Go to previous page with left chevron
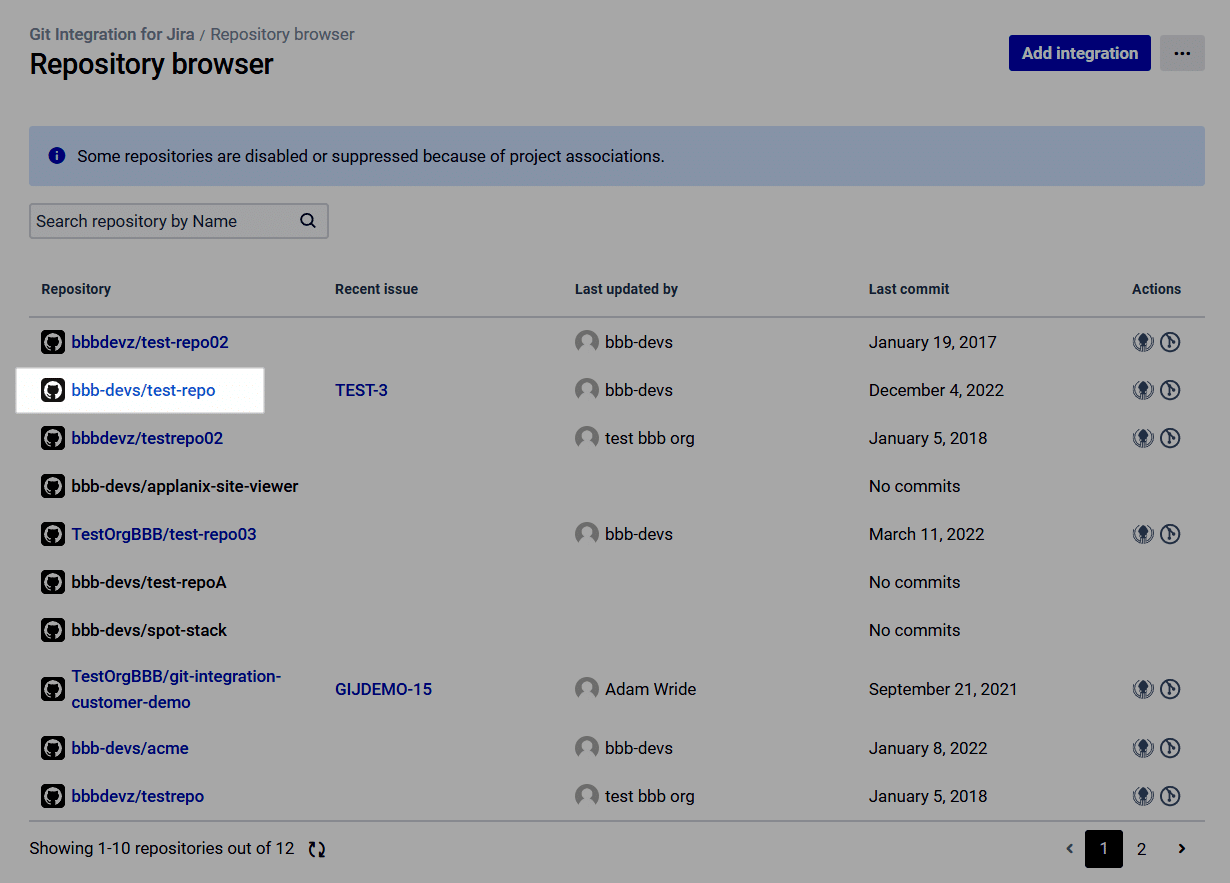 tap(1069, 849)
